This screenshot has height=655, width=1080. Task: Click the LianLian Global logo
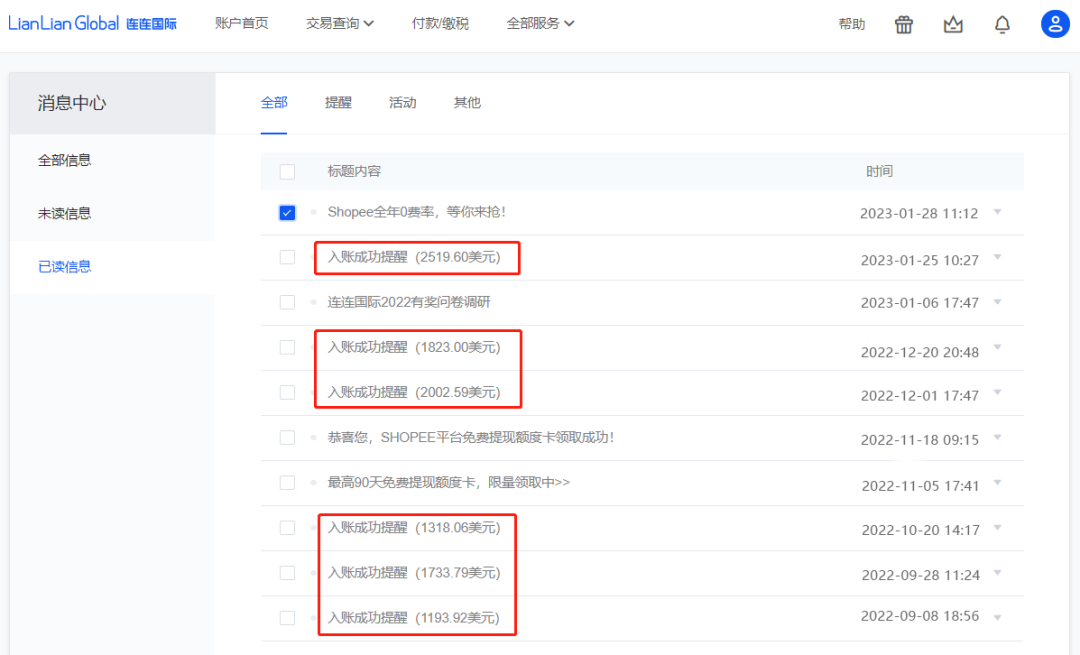pos(92,23)
